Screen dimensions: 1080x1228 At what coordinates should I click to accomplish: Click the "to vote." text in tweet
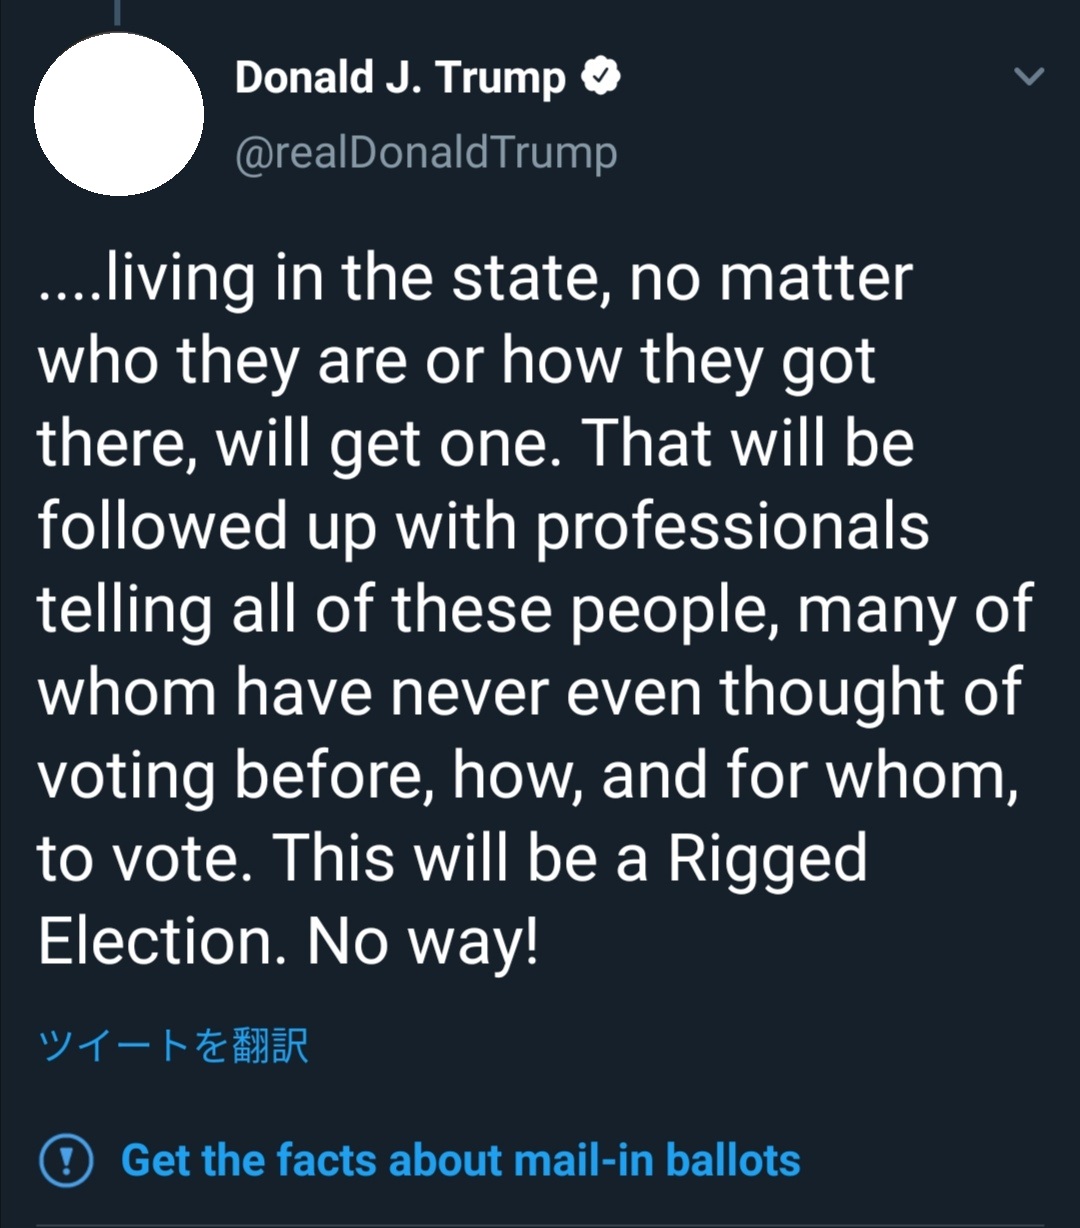click(x=140, y=859)
